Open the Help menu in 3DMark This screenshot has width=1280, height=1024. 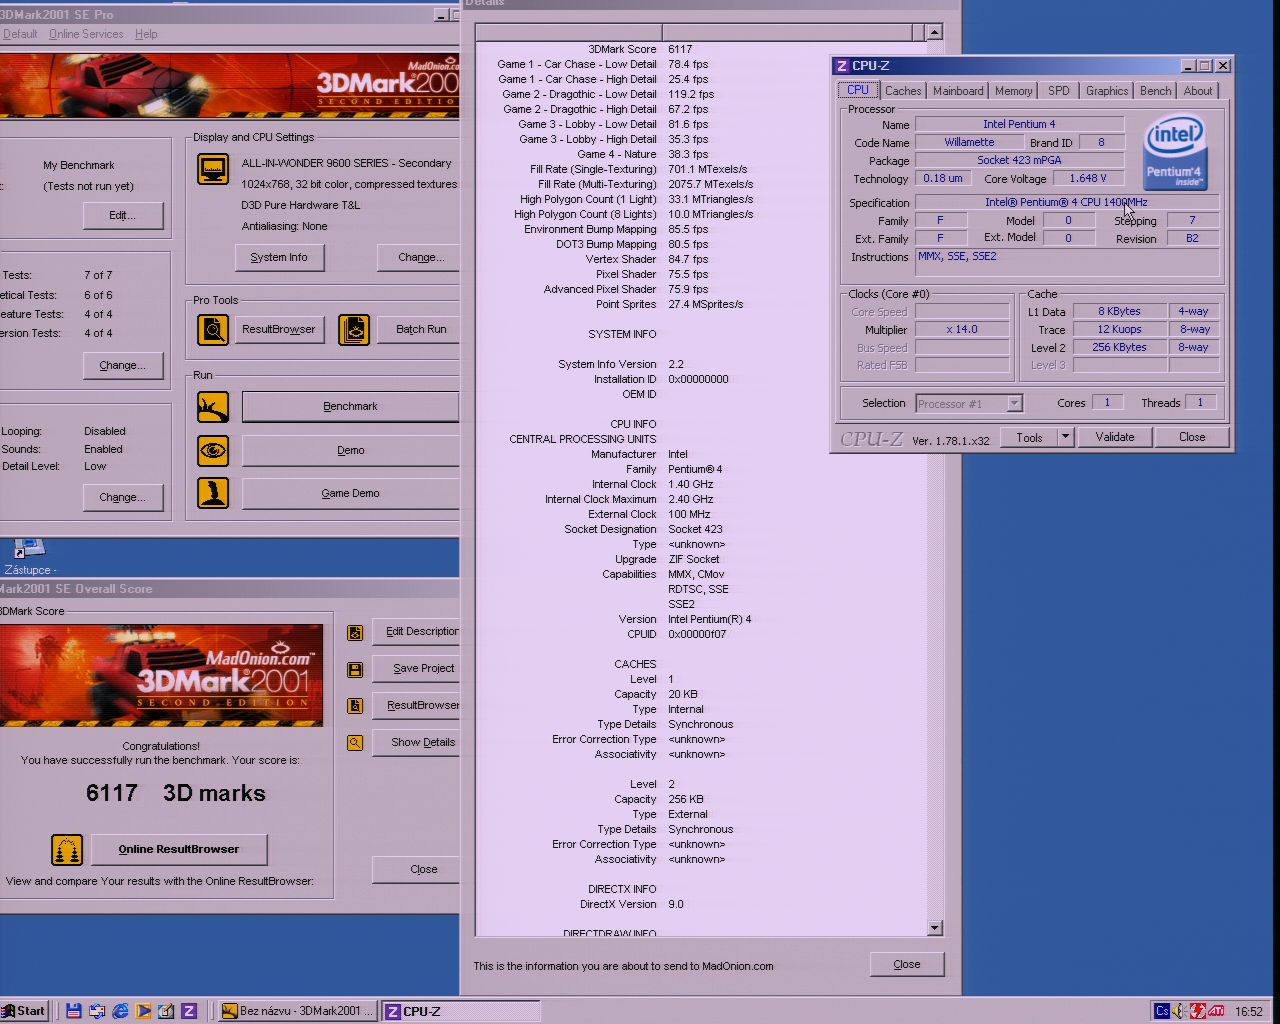click(146, 34)
